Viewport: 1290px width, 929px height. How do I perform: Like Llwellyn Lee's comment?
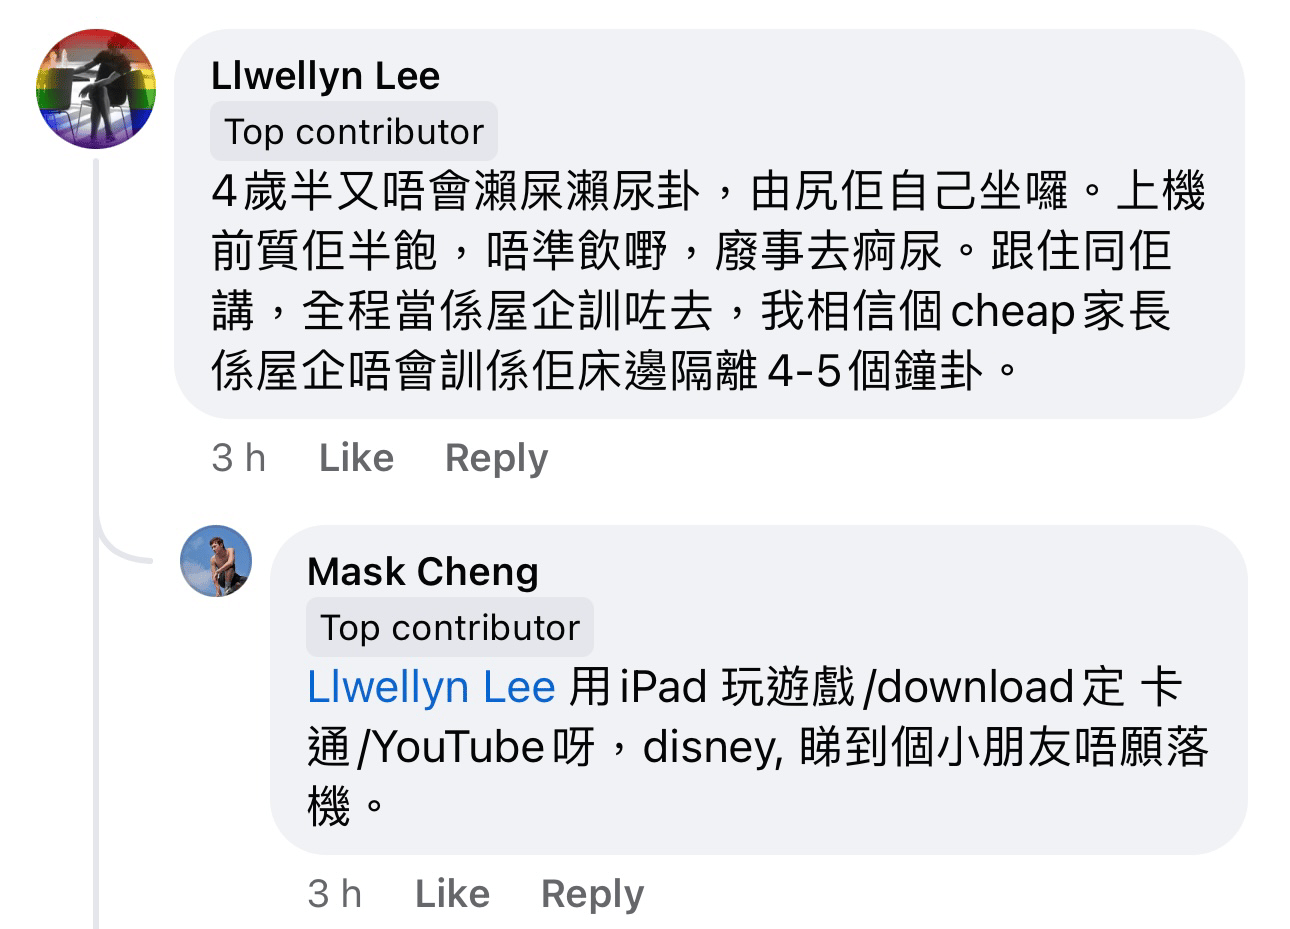356,458
